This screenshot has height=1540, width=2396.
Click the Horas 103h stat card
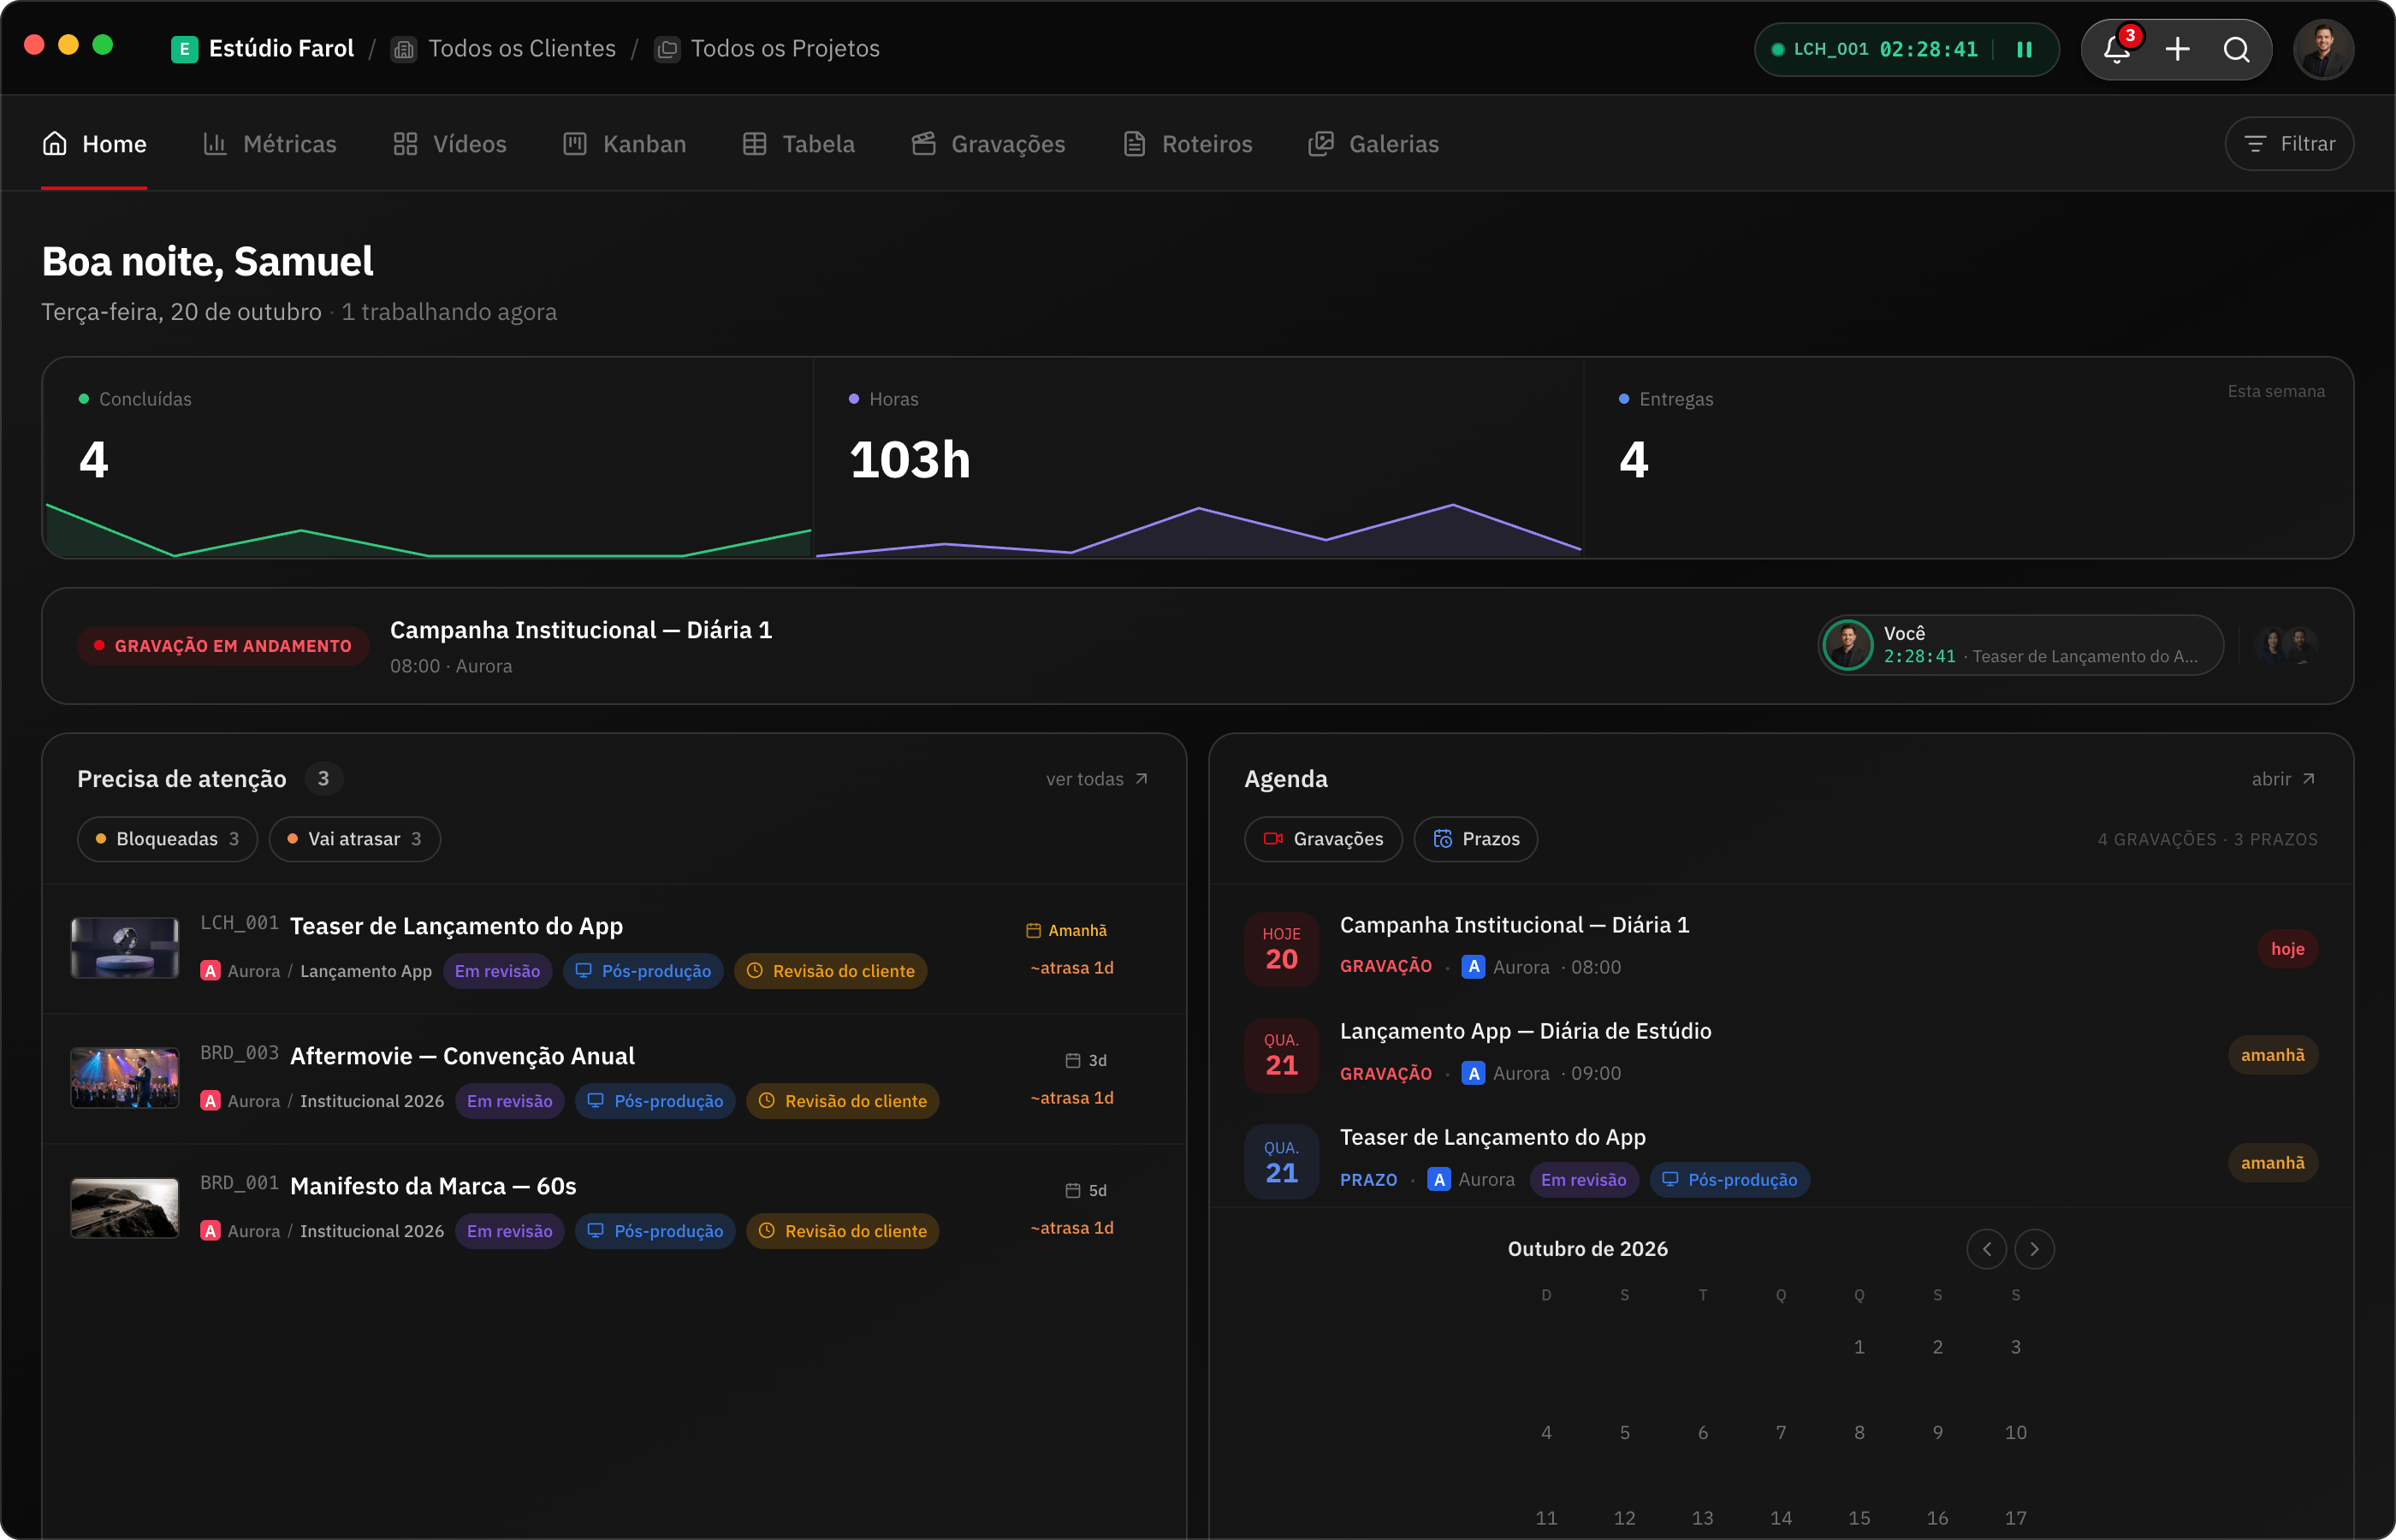click(1198, 458)
